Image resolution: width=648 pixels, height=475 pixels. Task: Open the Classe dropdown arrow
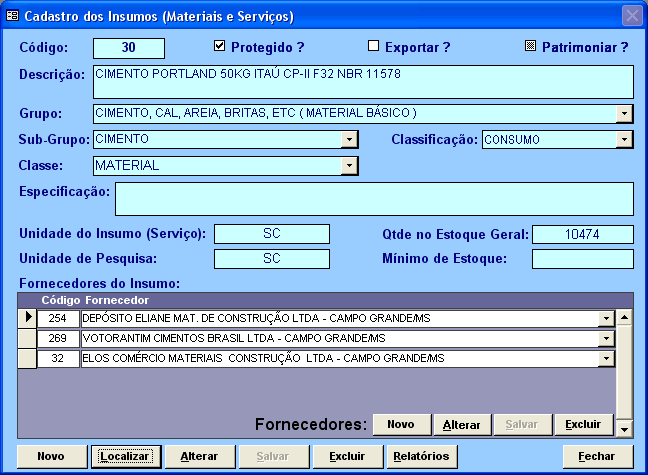pos(350,165)
